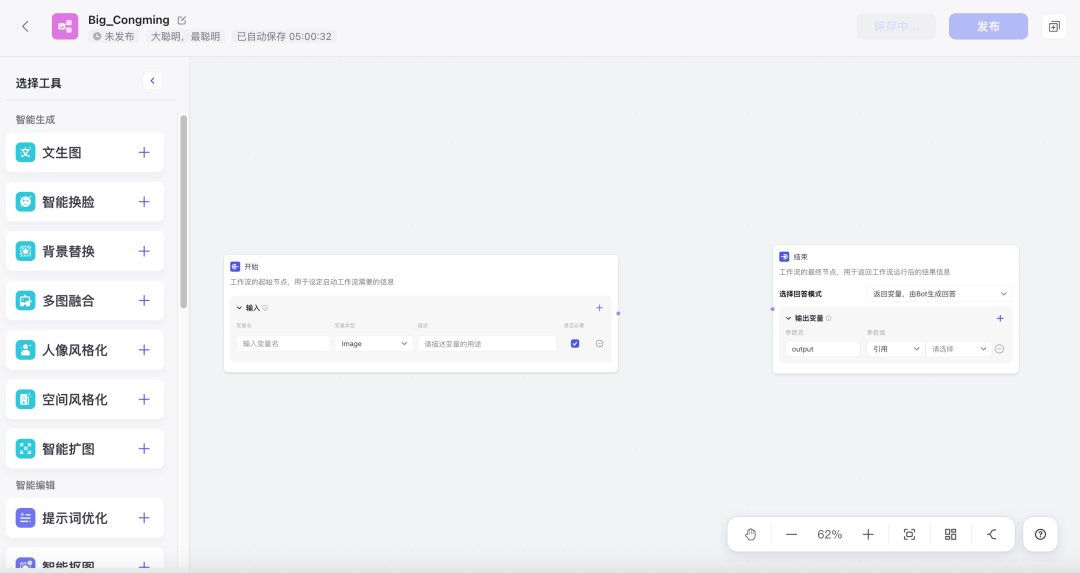Click the 开始 node icon
This screenshot has height=573, width=1080.
[x=235, y=267]
